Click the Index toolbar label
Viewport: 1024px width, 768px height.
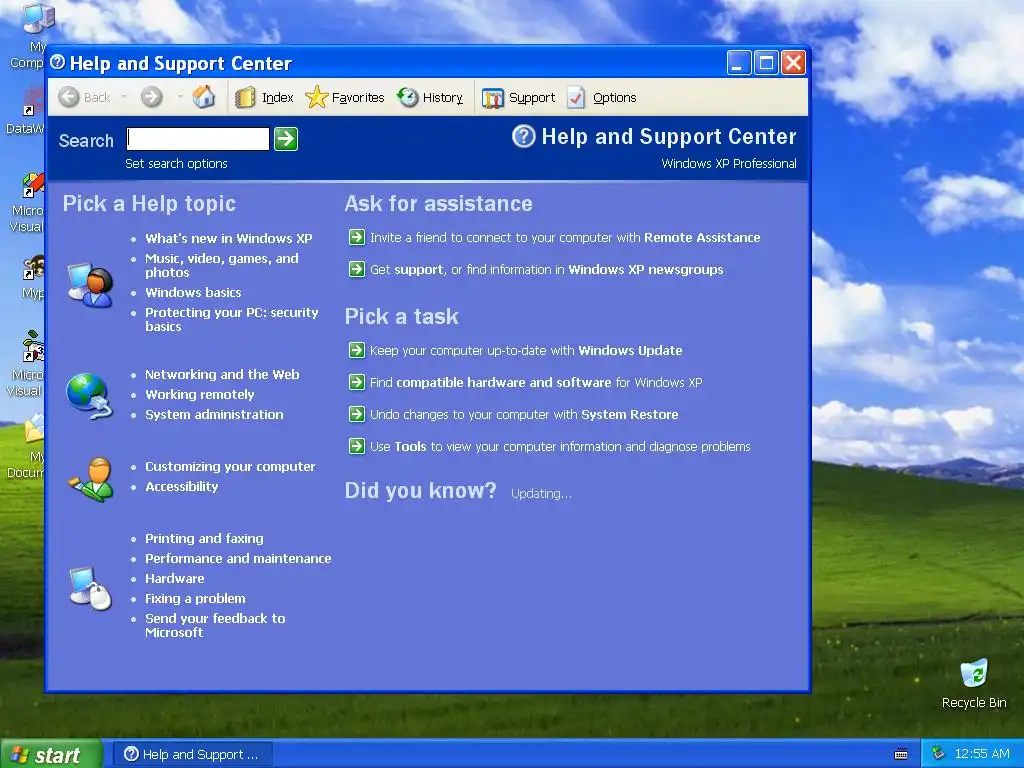click(x=278, y=97)
